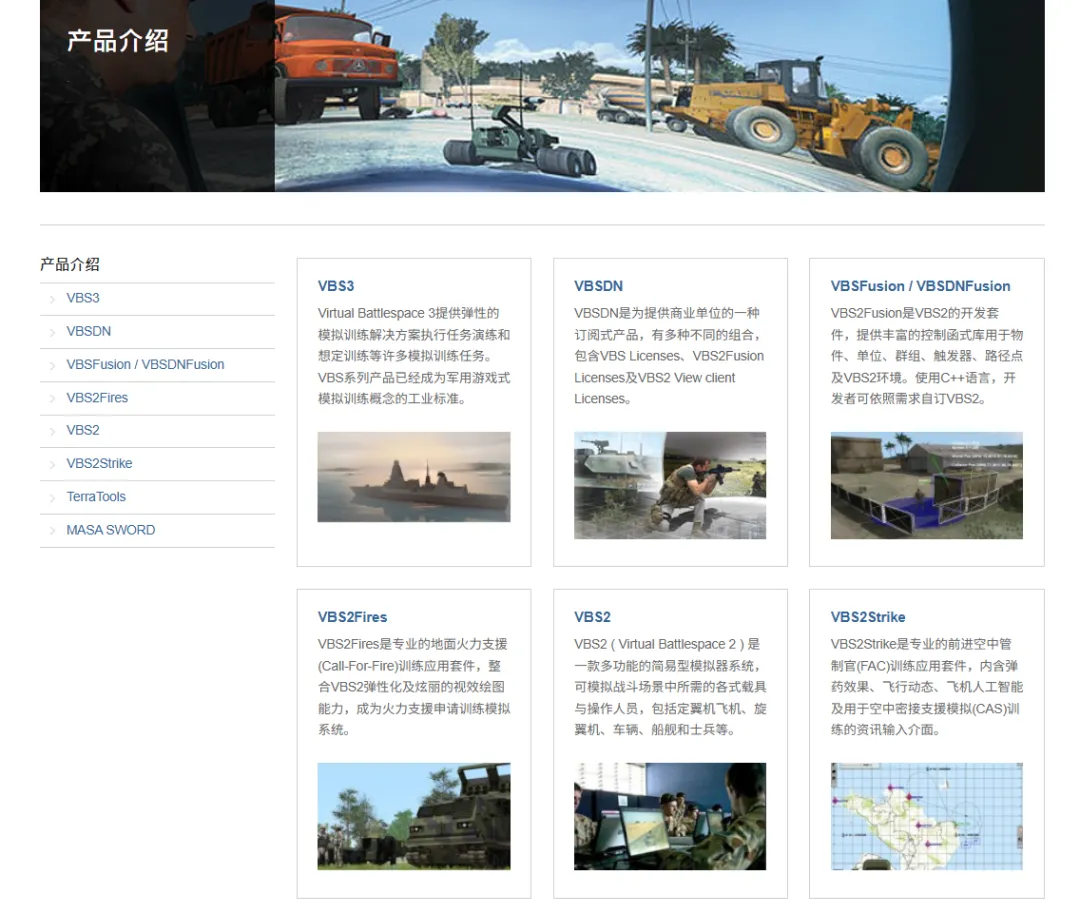Open the VBS3 card title

pyautogui.click(x=335, y=286)
